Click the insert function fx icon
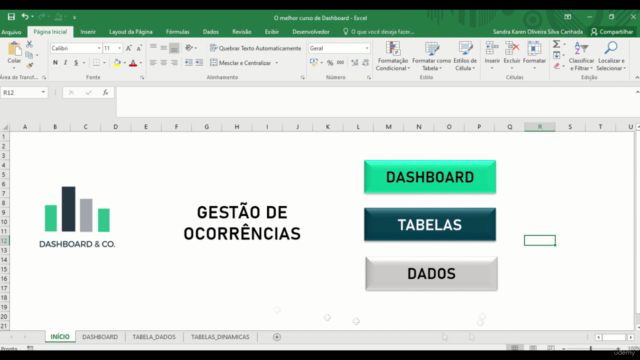 105,93
